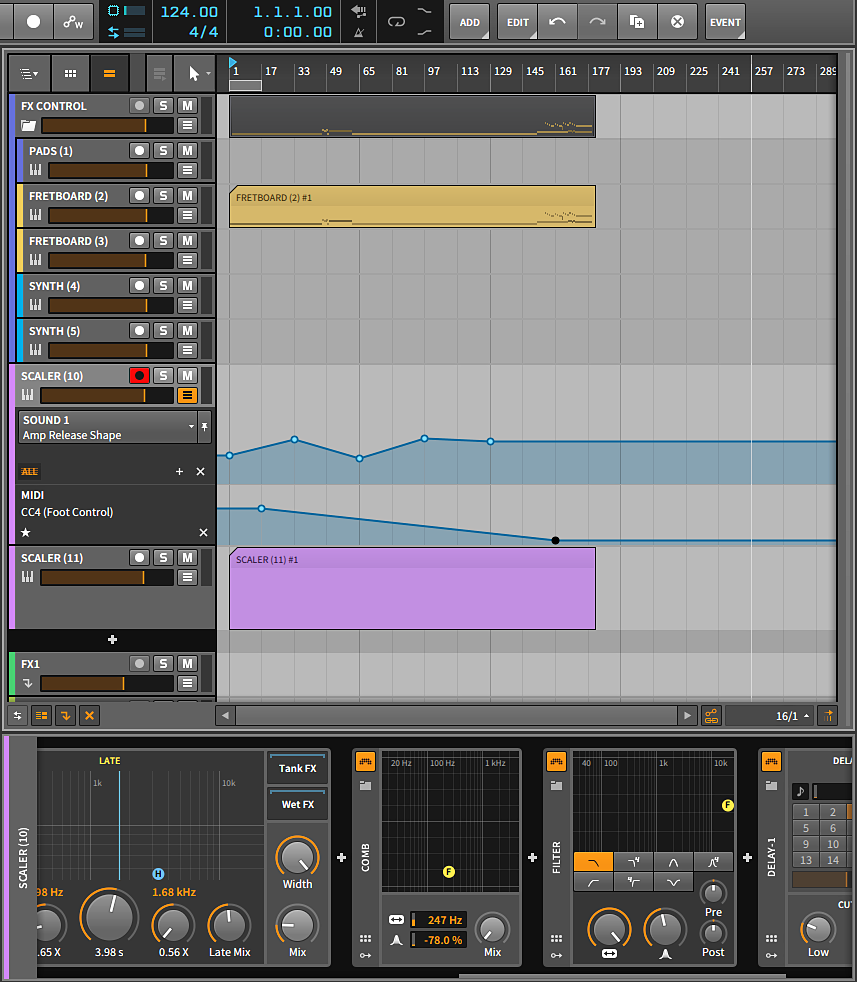Toggle the orange arranger timeline view icon

[109, 74]
